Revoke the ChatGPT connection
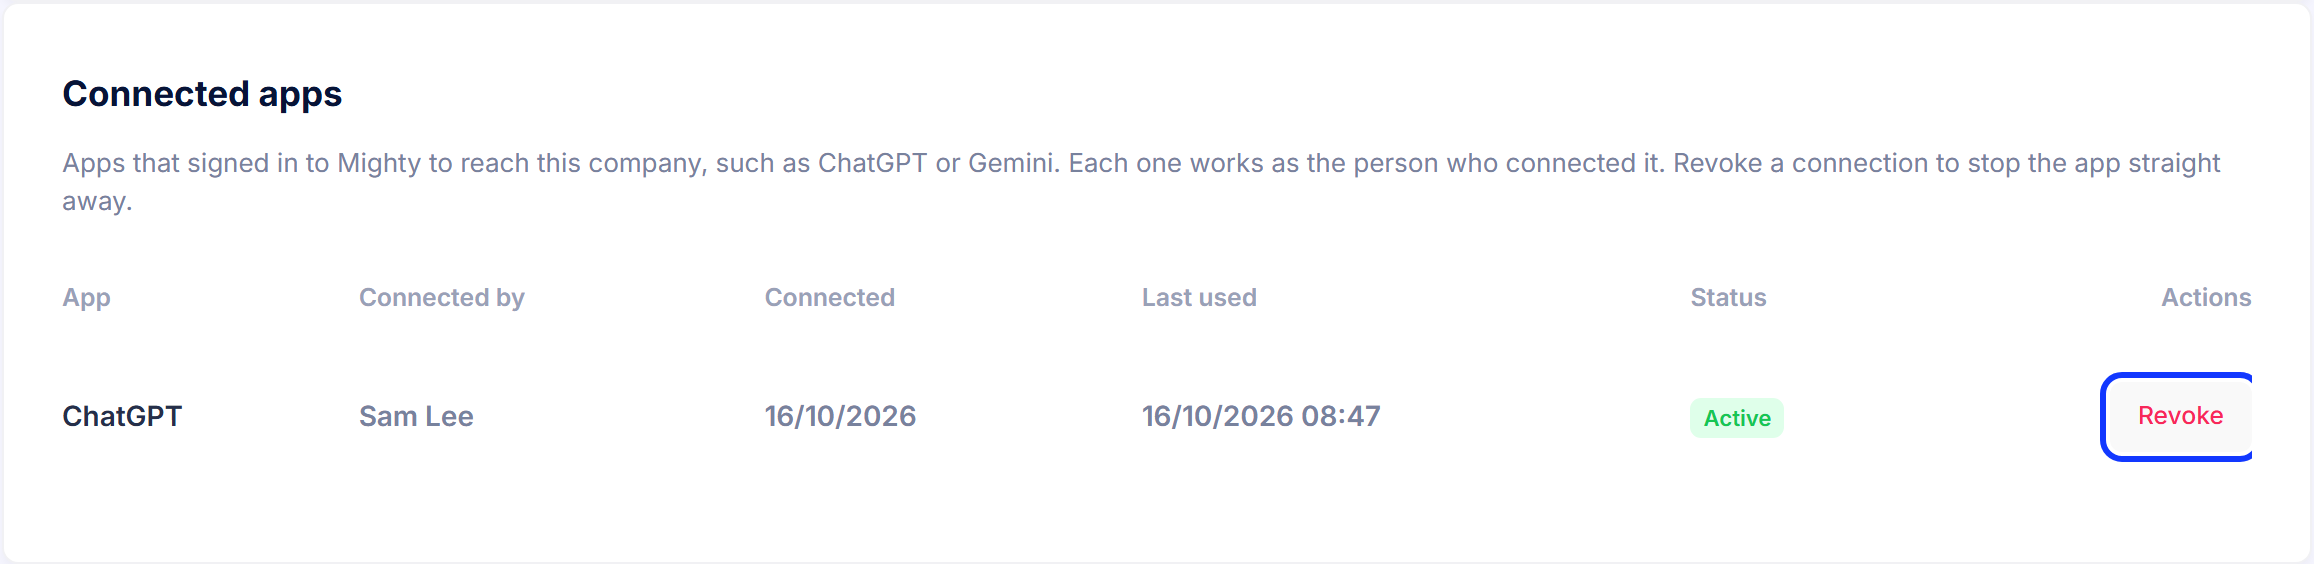Image resolution: width=2314 pixels, height=564 pixels. 2178,416
